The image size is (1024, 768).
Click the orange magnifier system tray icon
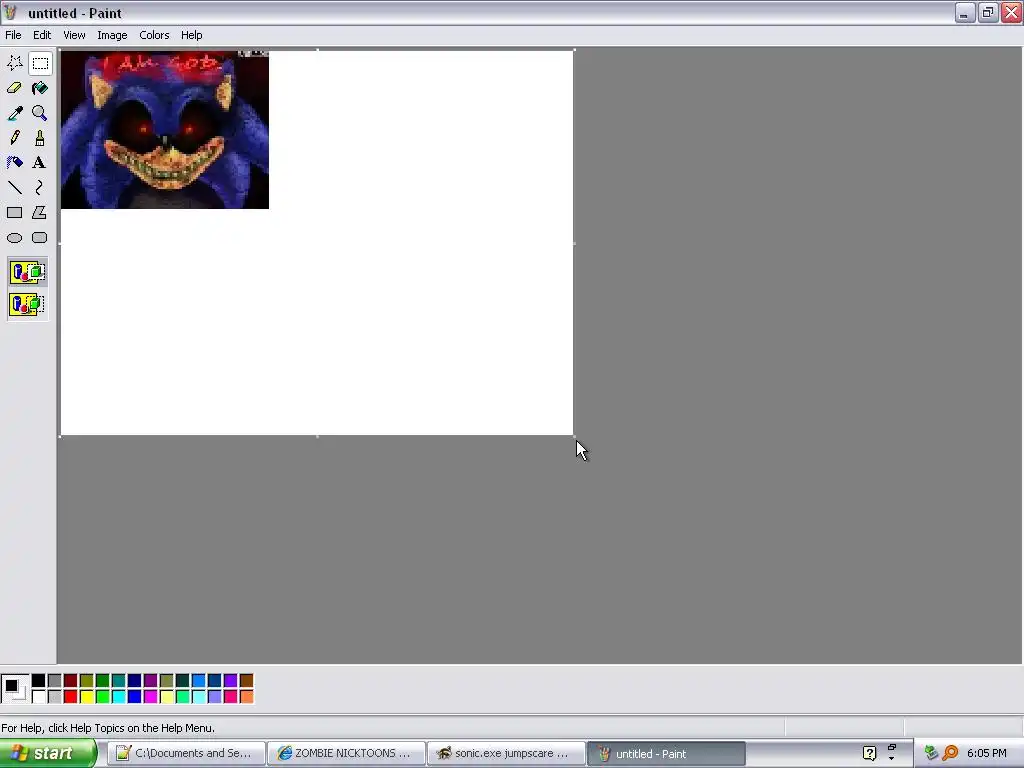point(951,754)
